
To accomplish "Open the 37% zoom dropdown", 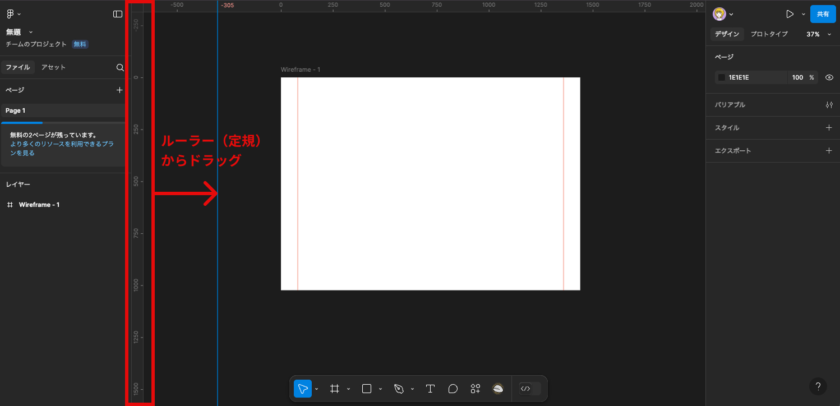I will [x=813, y=34].
